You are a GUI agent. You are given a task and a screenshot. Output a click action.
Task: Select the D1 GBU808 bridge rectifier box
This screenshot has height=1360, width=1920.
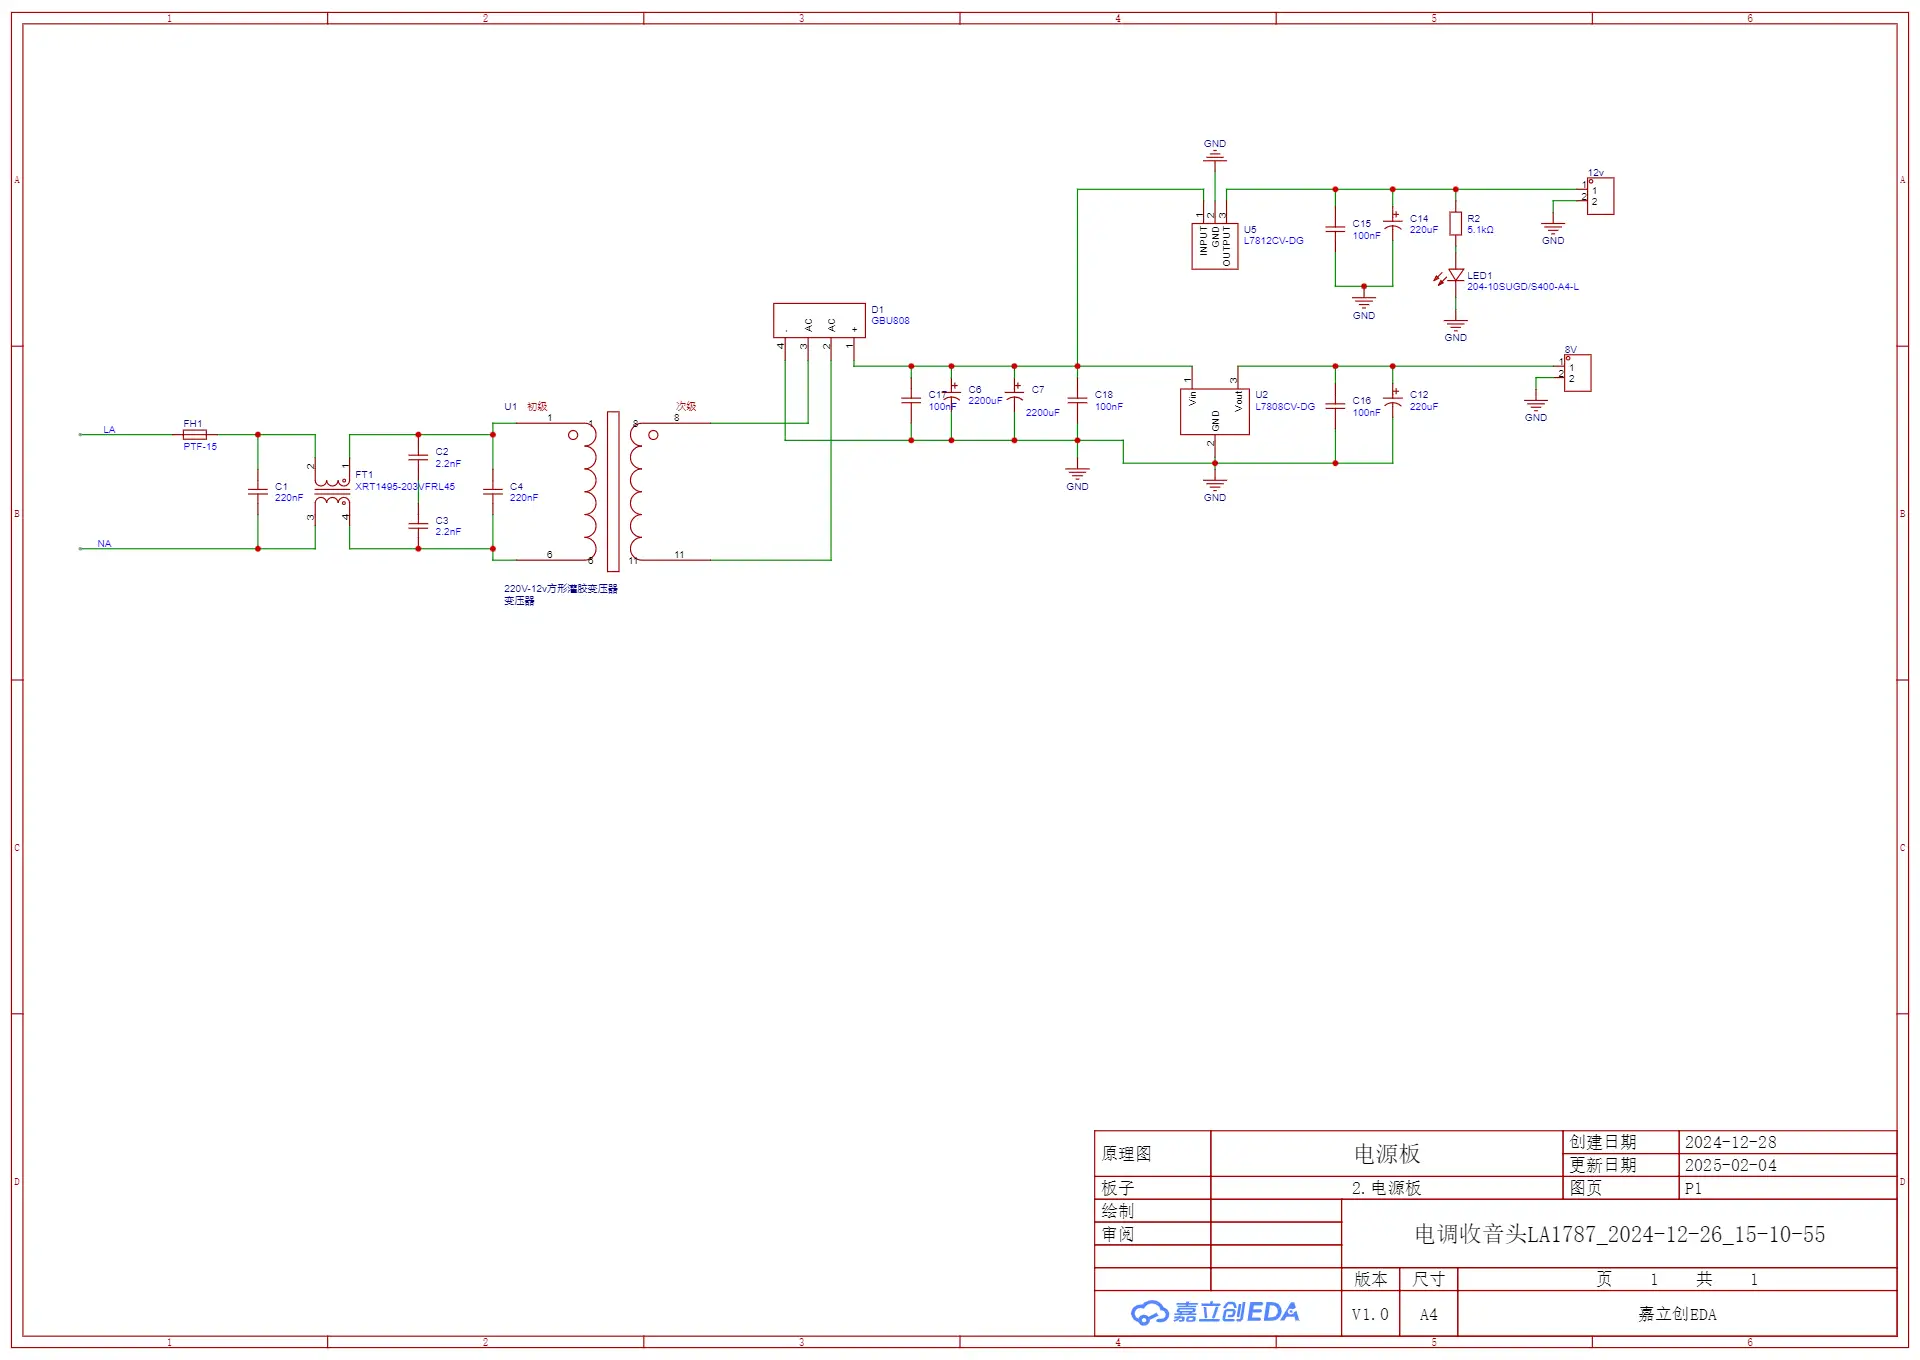pos(819,320)
